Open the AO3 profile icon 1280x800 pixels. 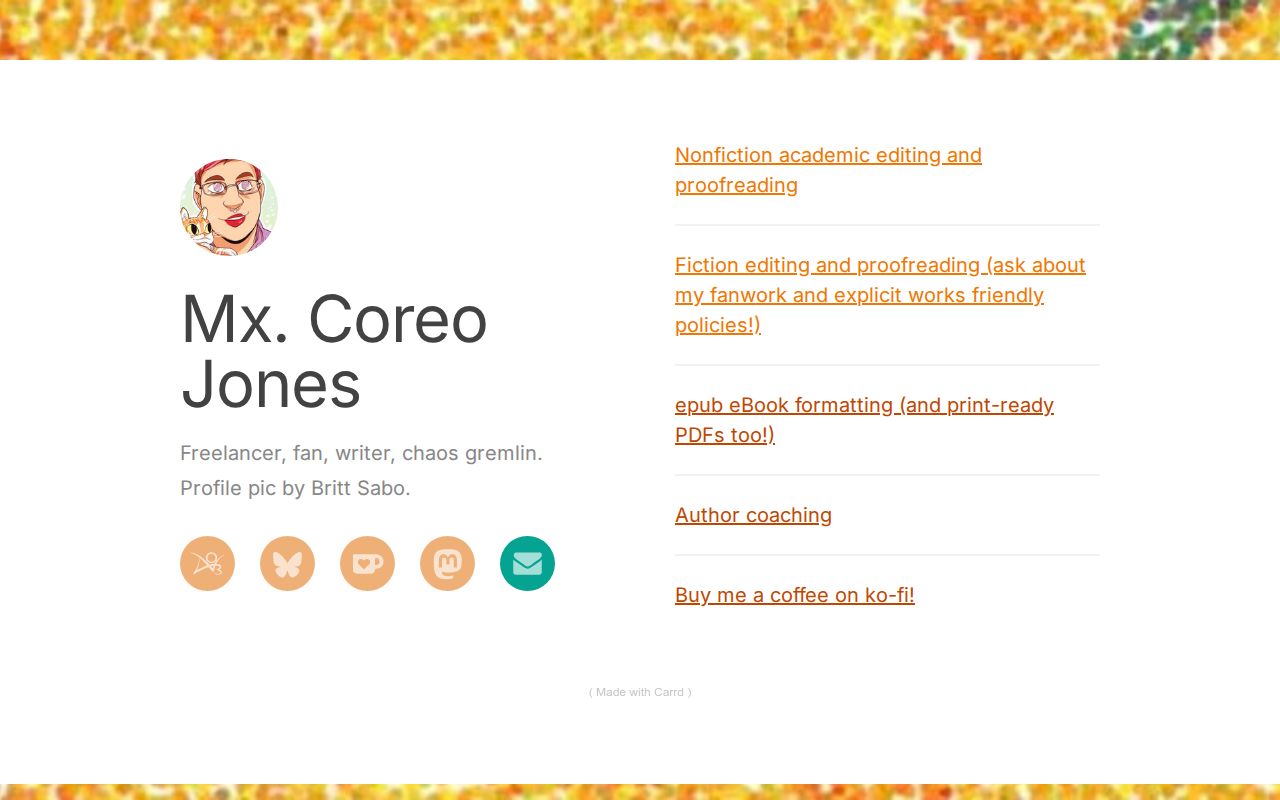pyautogui.click(x=207, y=564)
